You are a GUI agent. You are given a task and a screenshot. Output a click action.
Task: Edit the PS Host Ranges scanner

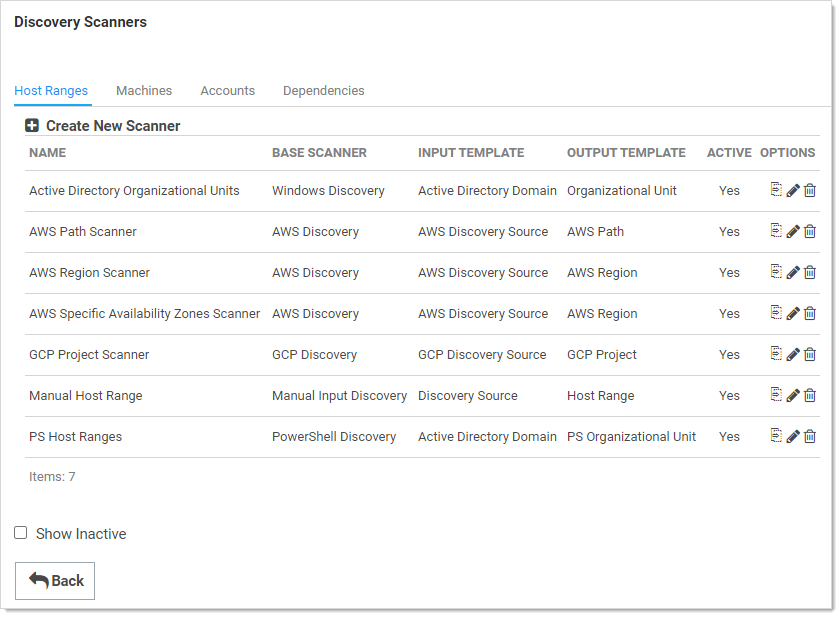[x=793, y=437]
